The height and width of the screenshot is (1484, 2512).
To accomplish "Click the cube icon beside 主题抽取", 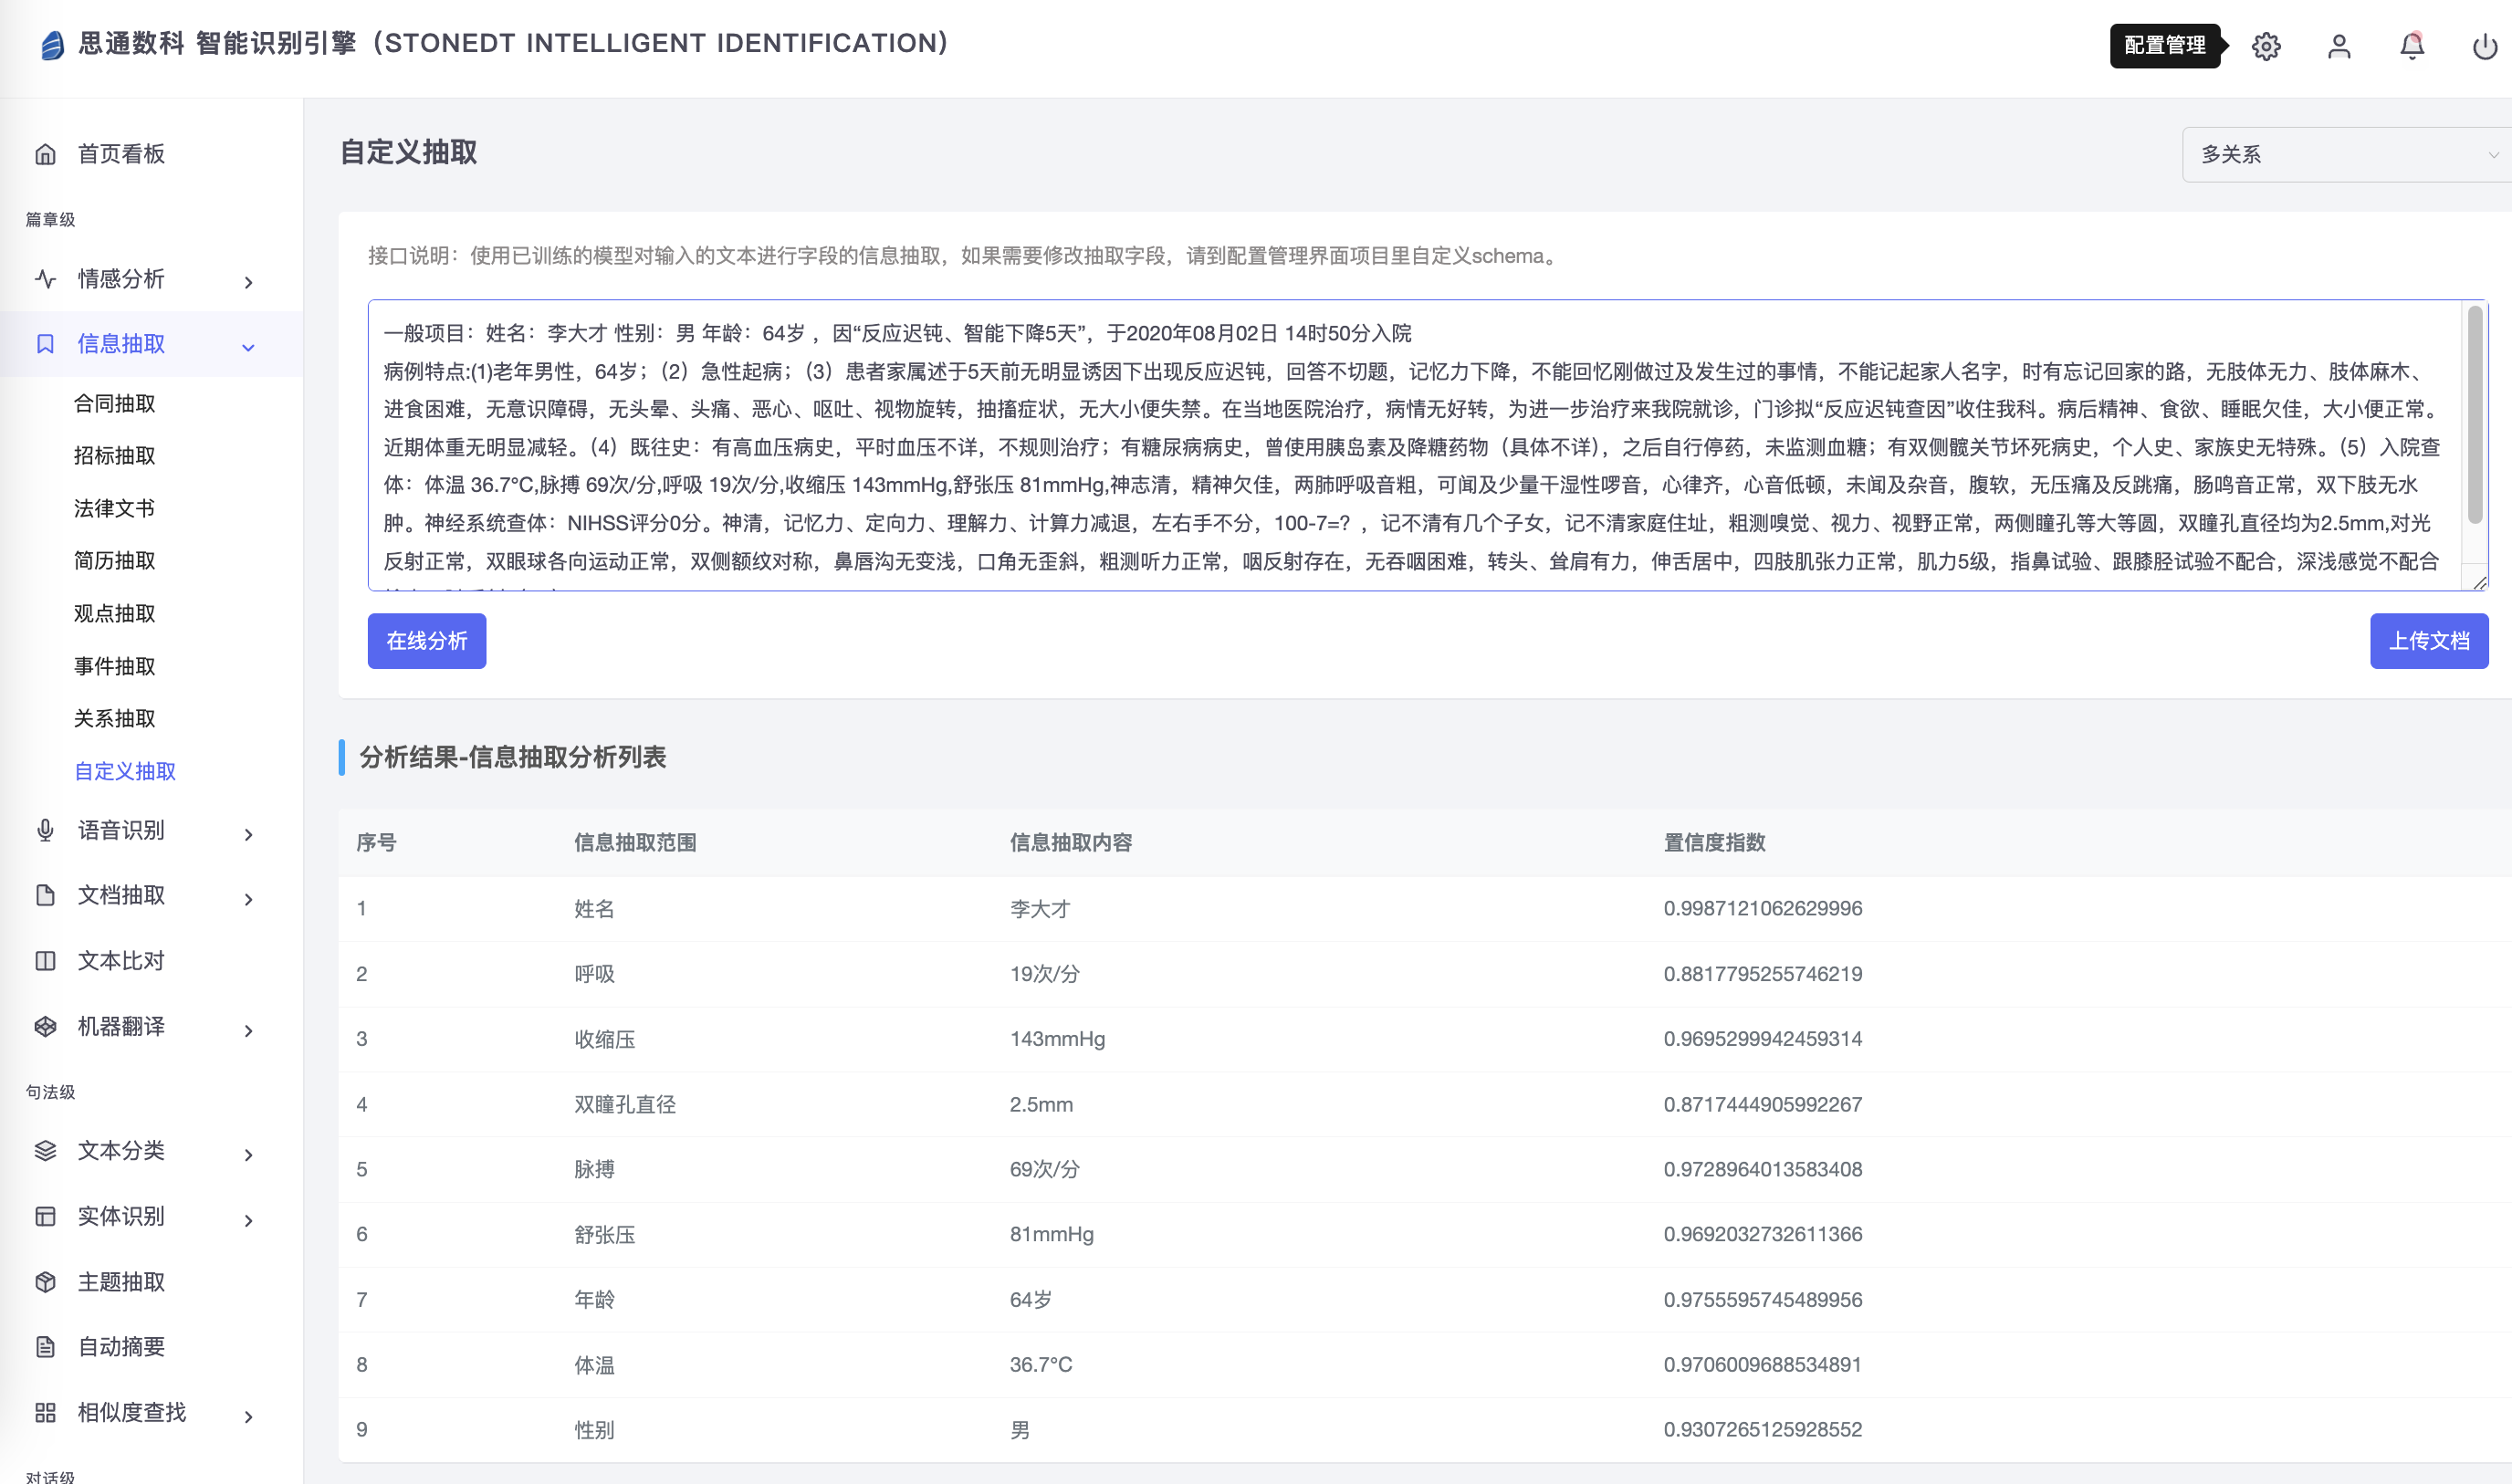I will [x=45, y=1282].
